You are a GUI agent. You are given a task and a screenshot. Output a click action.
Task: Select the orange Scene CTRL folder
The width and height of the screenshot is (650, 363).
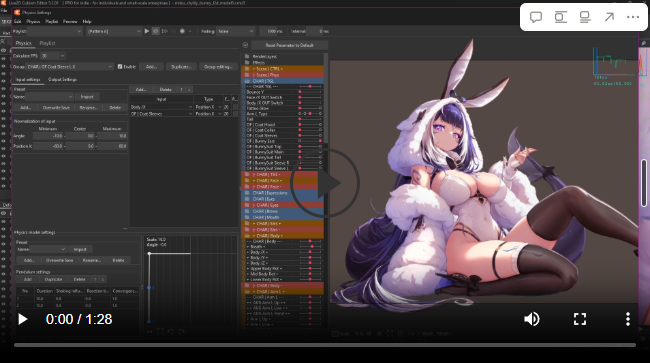point(283,69)
